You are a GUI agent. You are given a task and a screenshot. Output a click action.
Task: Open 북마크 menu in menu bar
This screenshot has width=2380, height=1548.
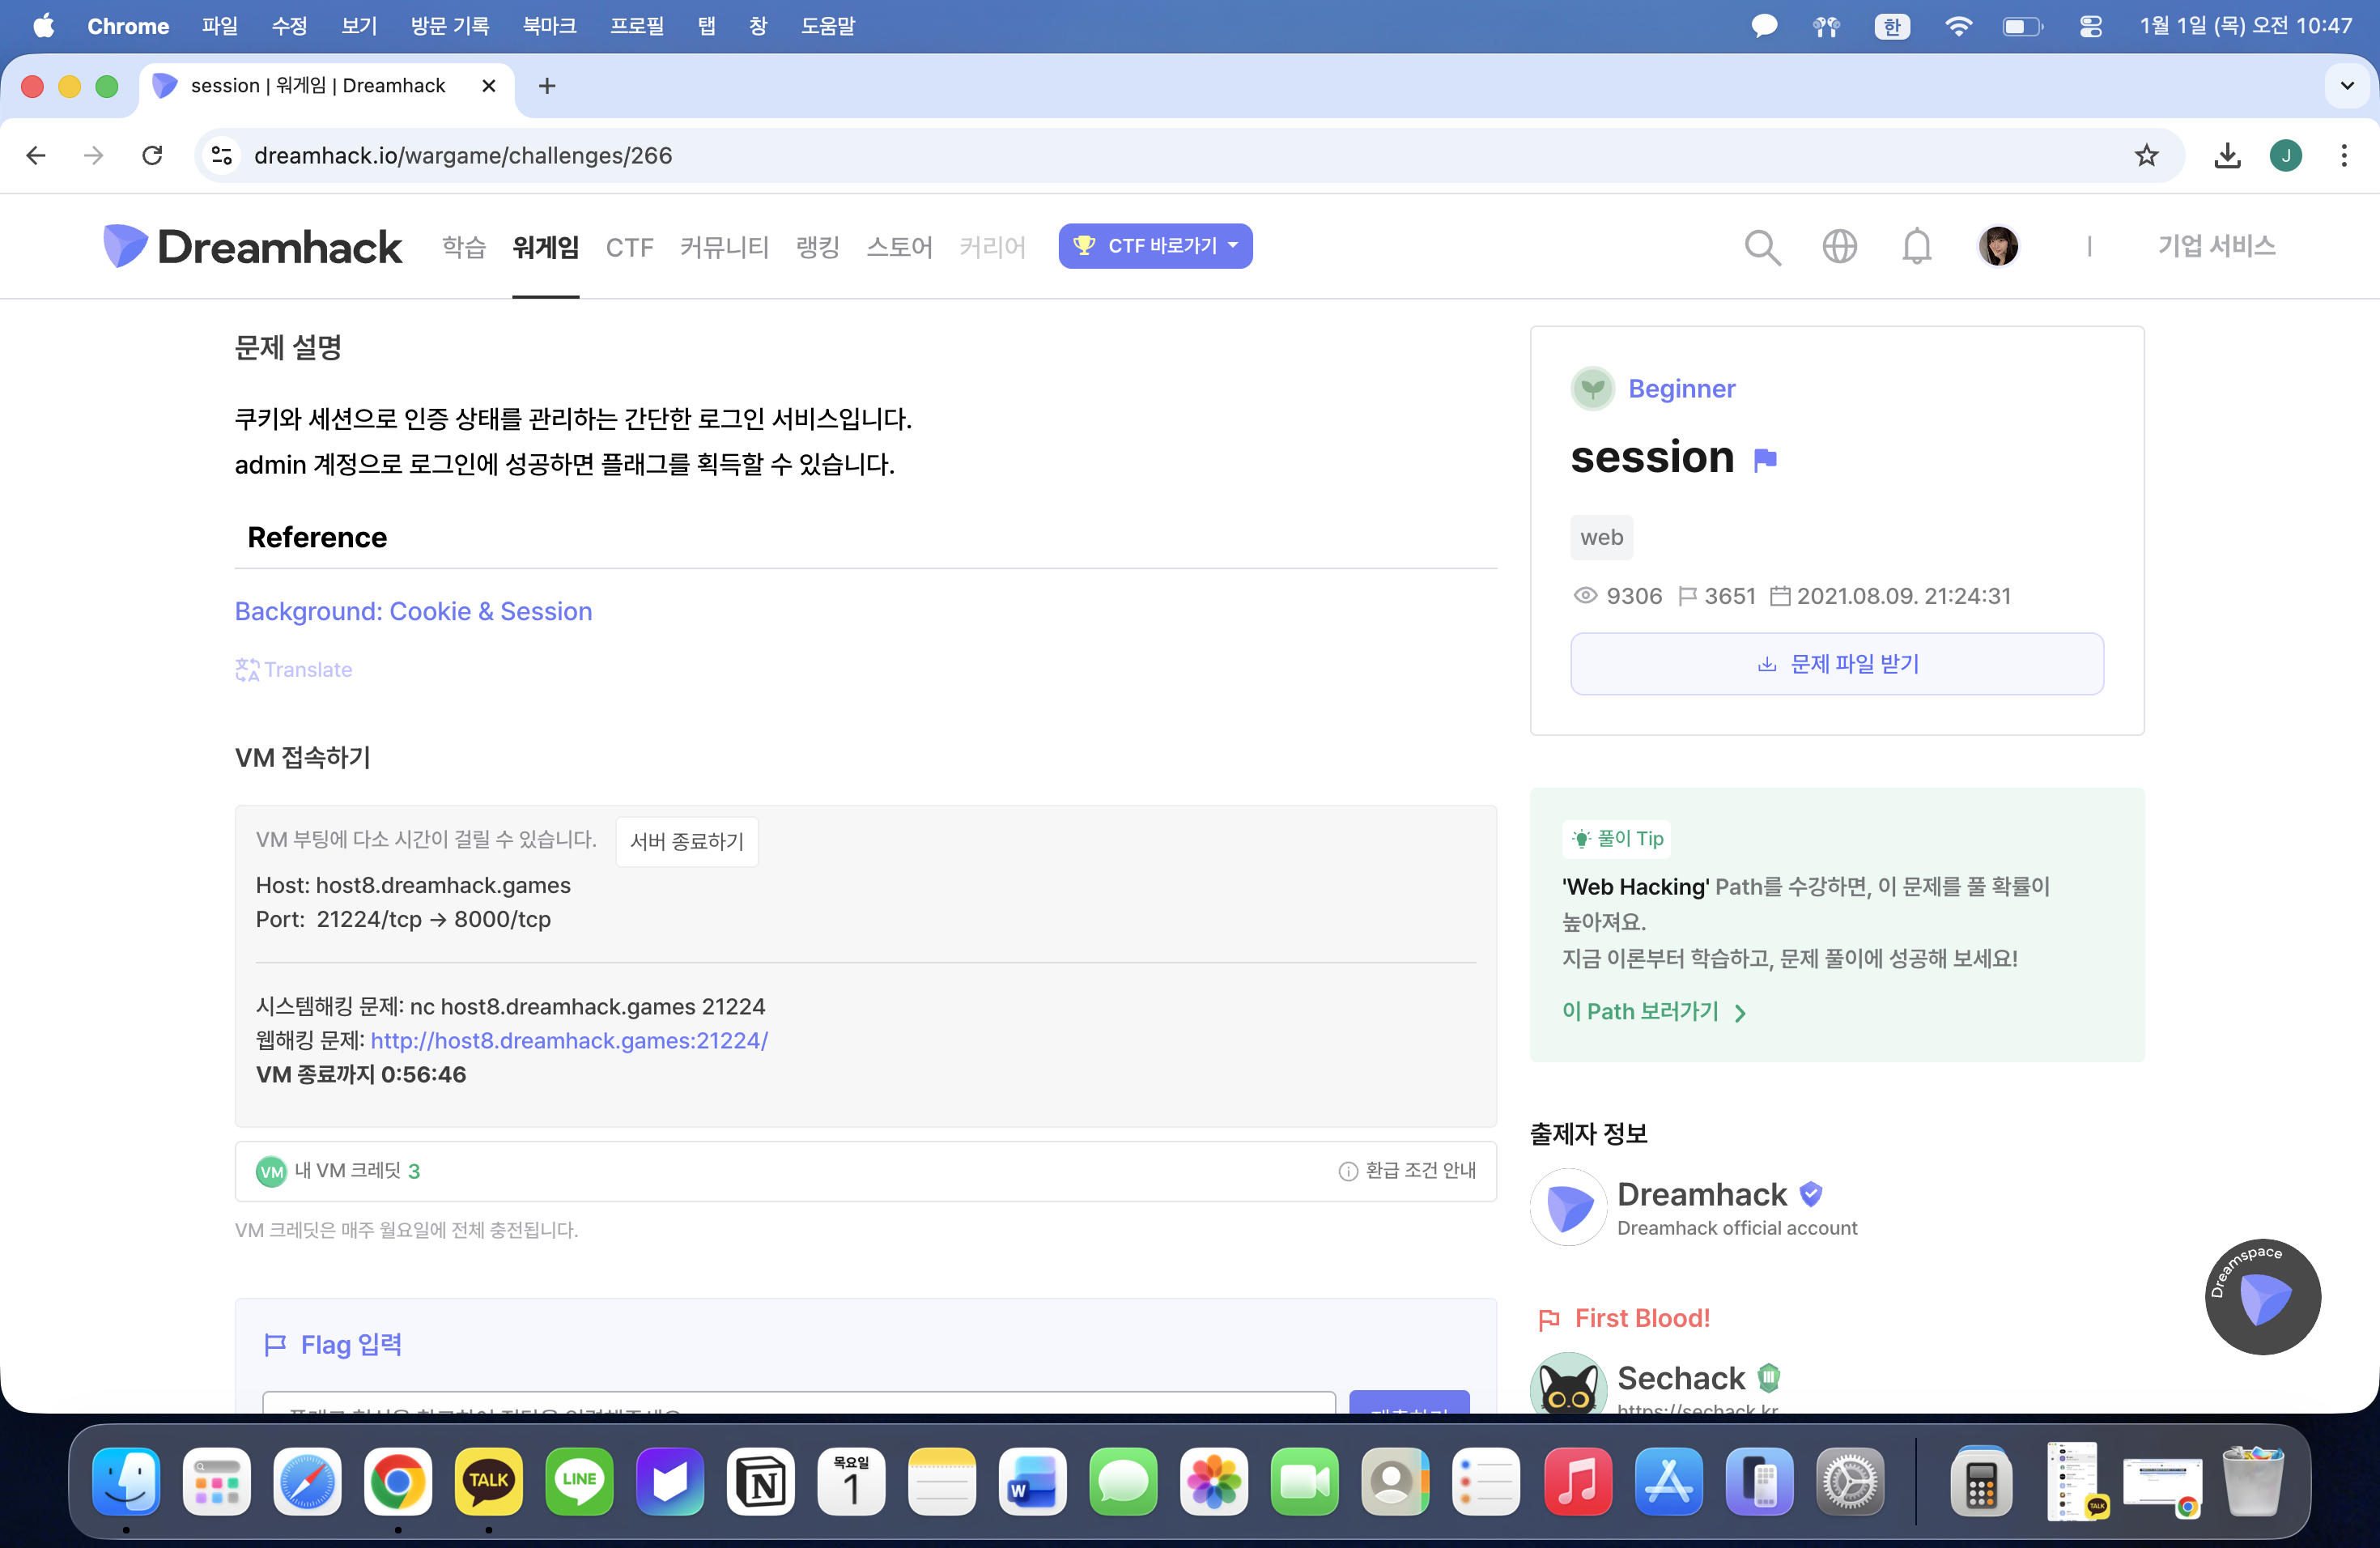point(549,26)
